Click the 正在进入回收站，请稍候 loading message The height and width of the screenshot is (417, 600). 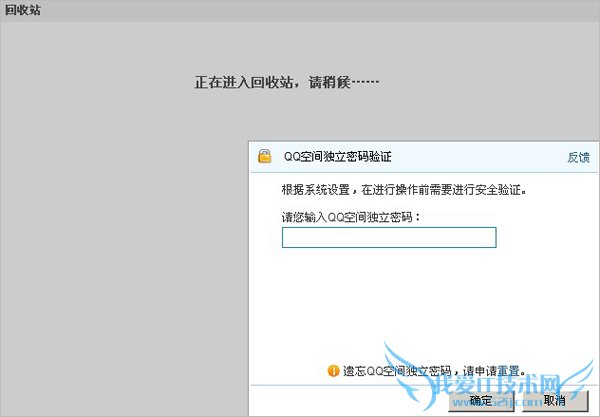(287, 82)
